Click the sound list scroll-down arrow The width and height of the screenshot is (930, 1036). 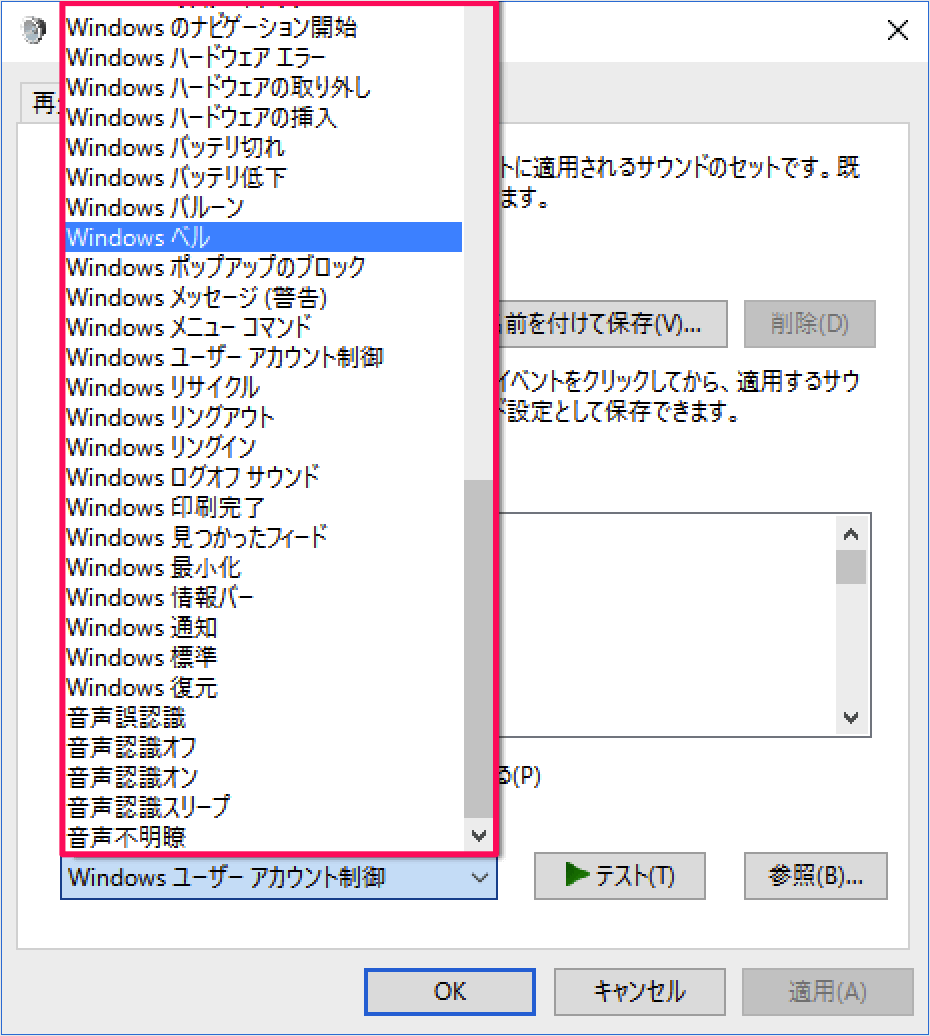pyautogui.click(x=478, y=836)
